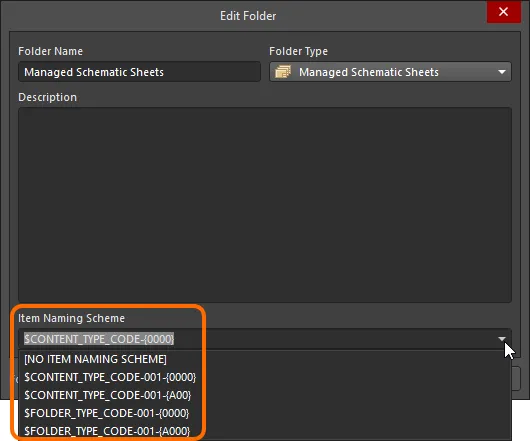Viewport: 530px width, 441px height.
Task: Focus the Description text area
Action: pos(265,205)
